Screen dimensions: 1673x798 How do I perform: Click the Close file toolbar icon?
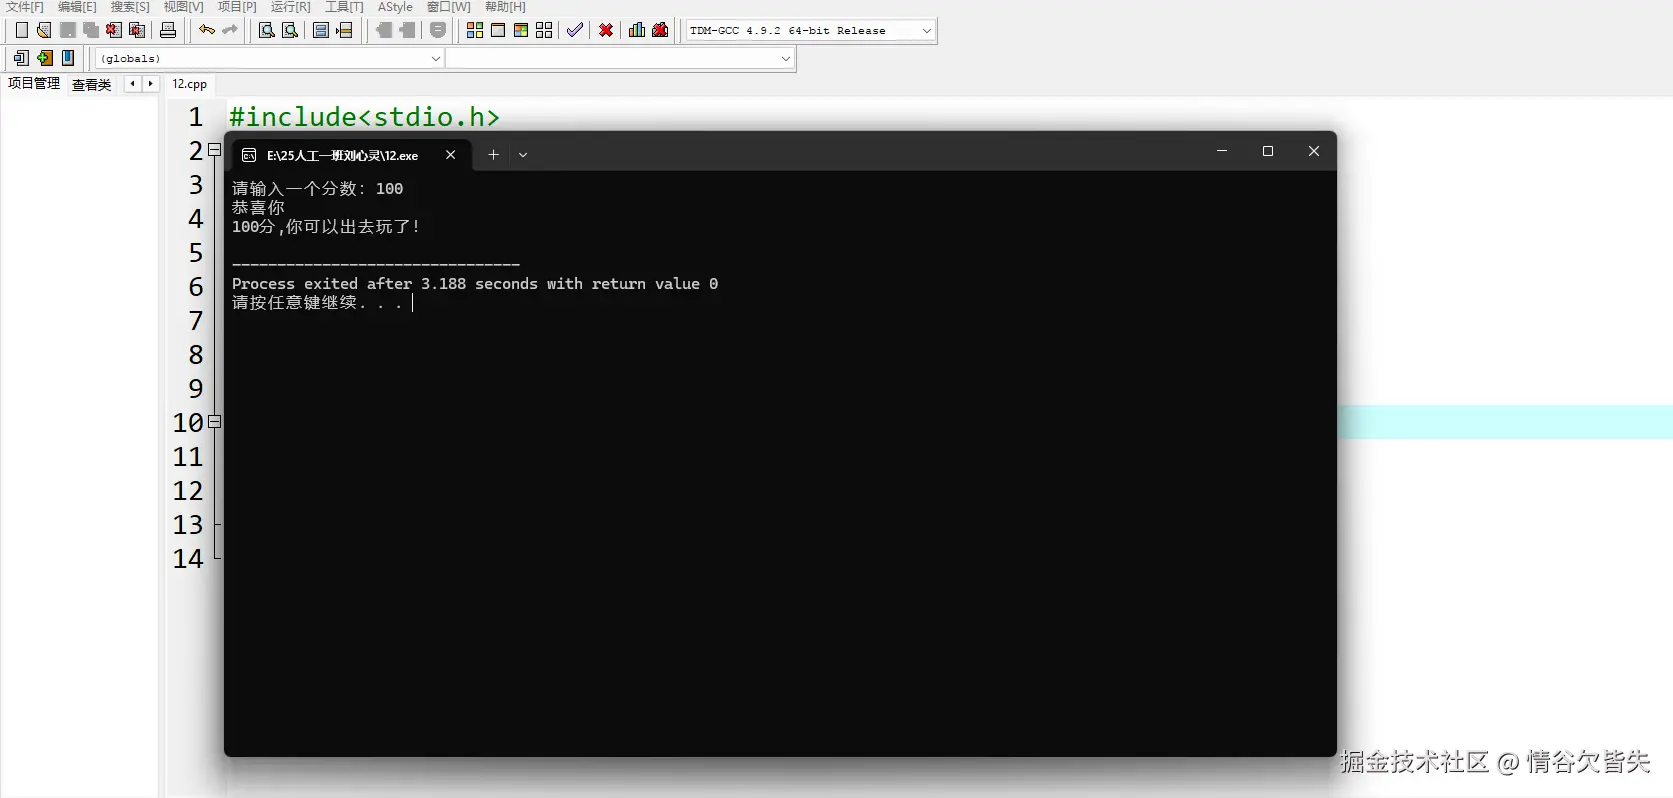114,30
